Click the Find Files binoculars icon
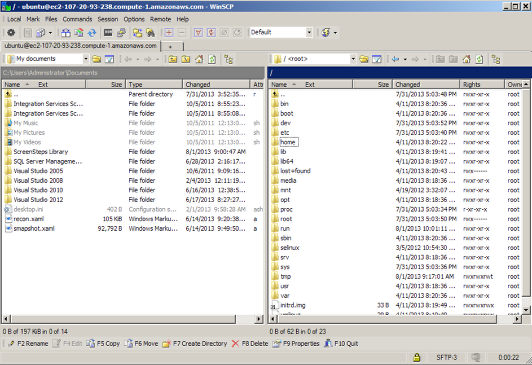 (x=150, y=33)
